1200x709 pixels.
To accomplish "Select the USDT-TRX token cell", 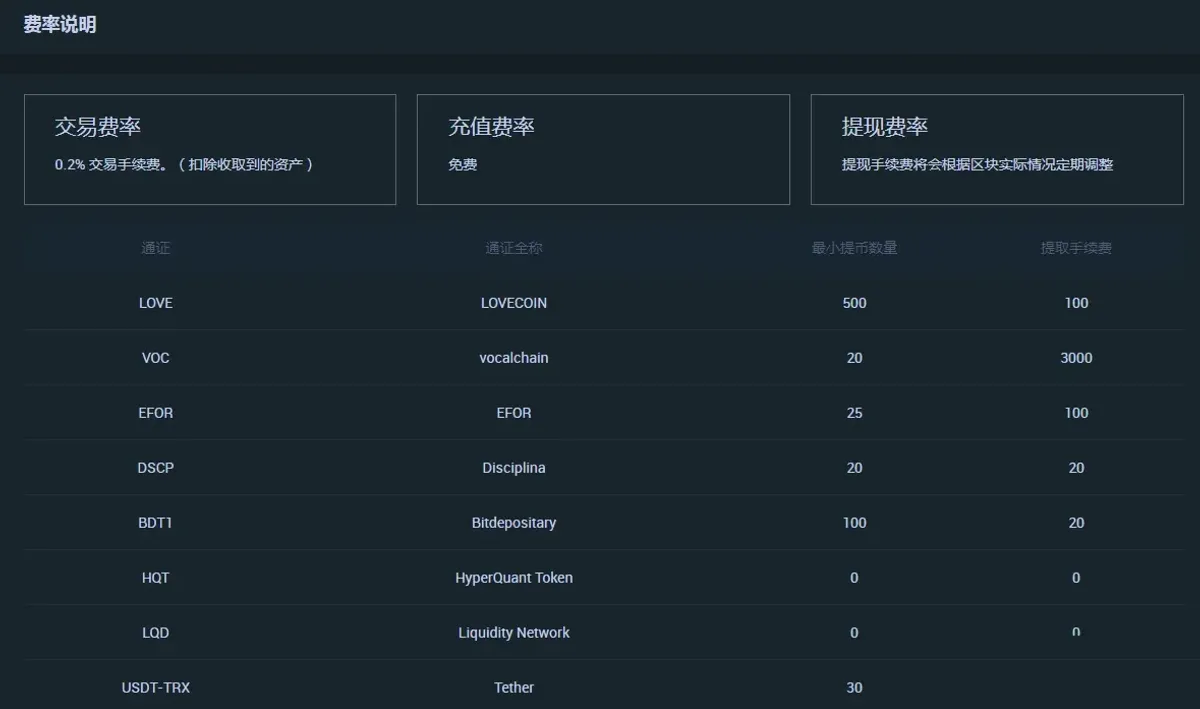I will tap(156, 688).
